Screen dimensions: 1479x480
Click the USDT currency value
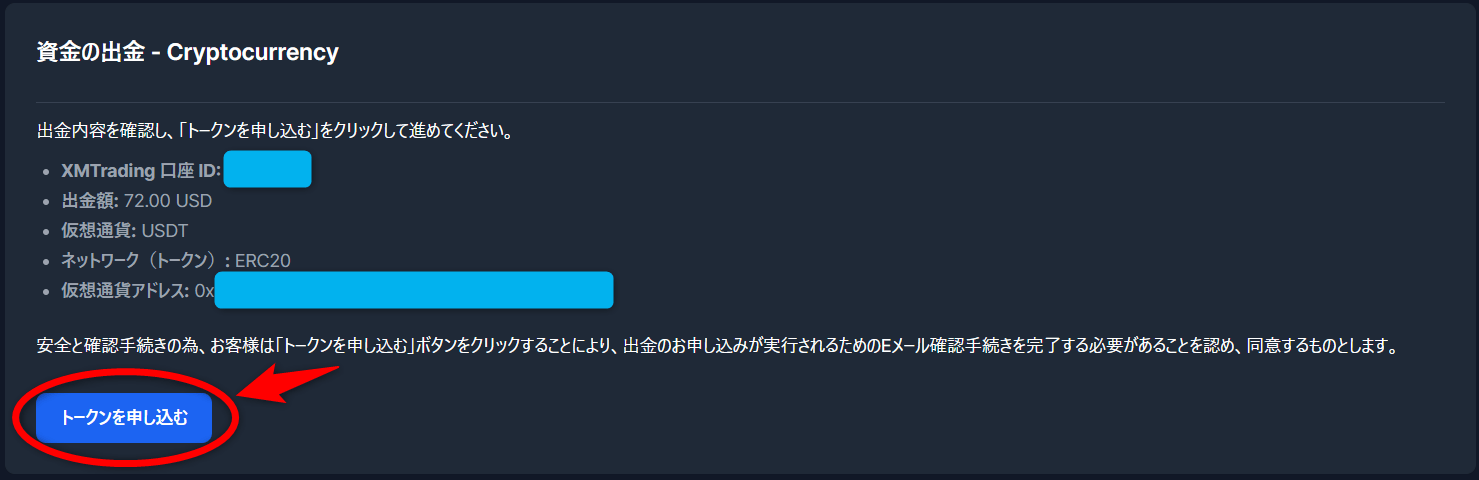[x=165, y=231]
